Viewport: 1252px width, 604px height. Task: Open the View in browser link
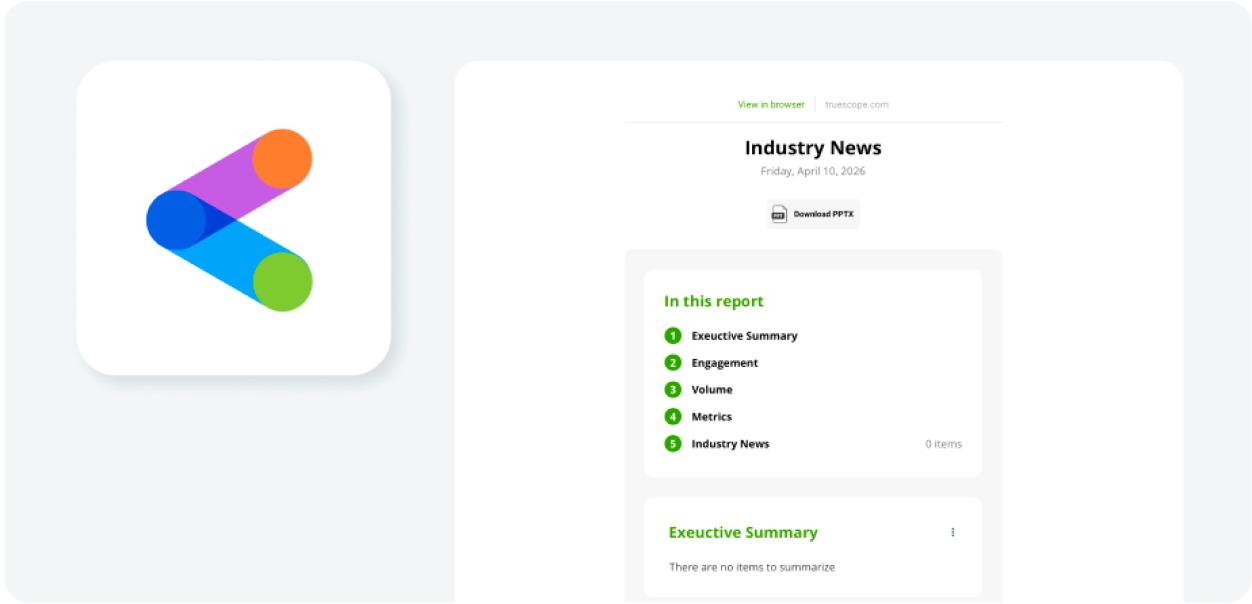[x=771, y=104]
